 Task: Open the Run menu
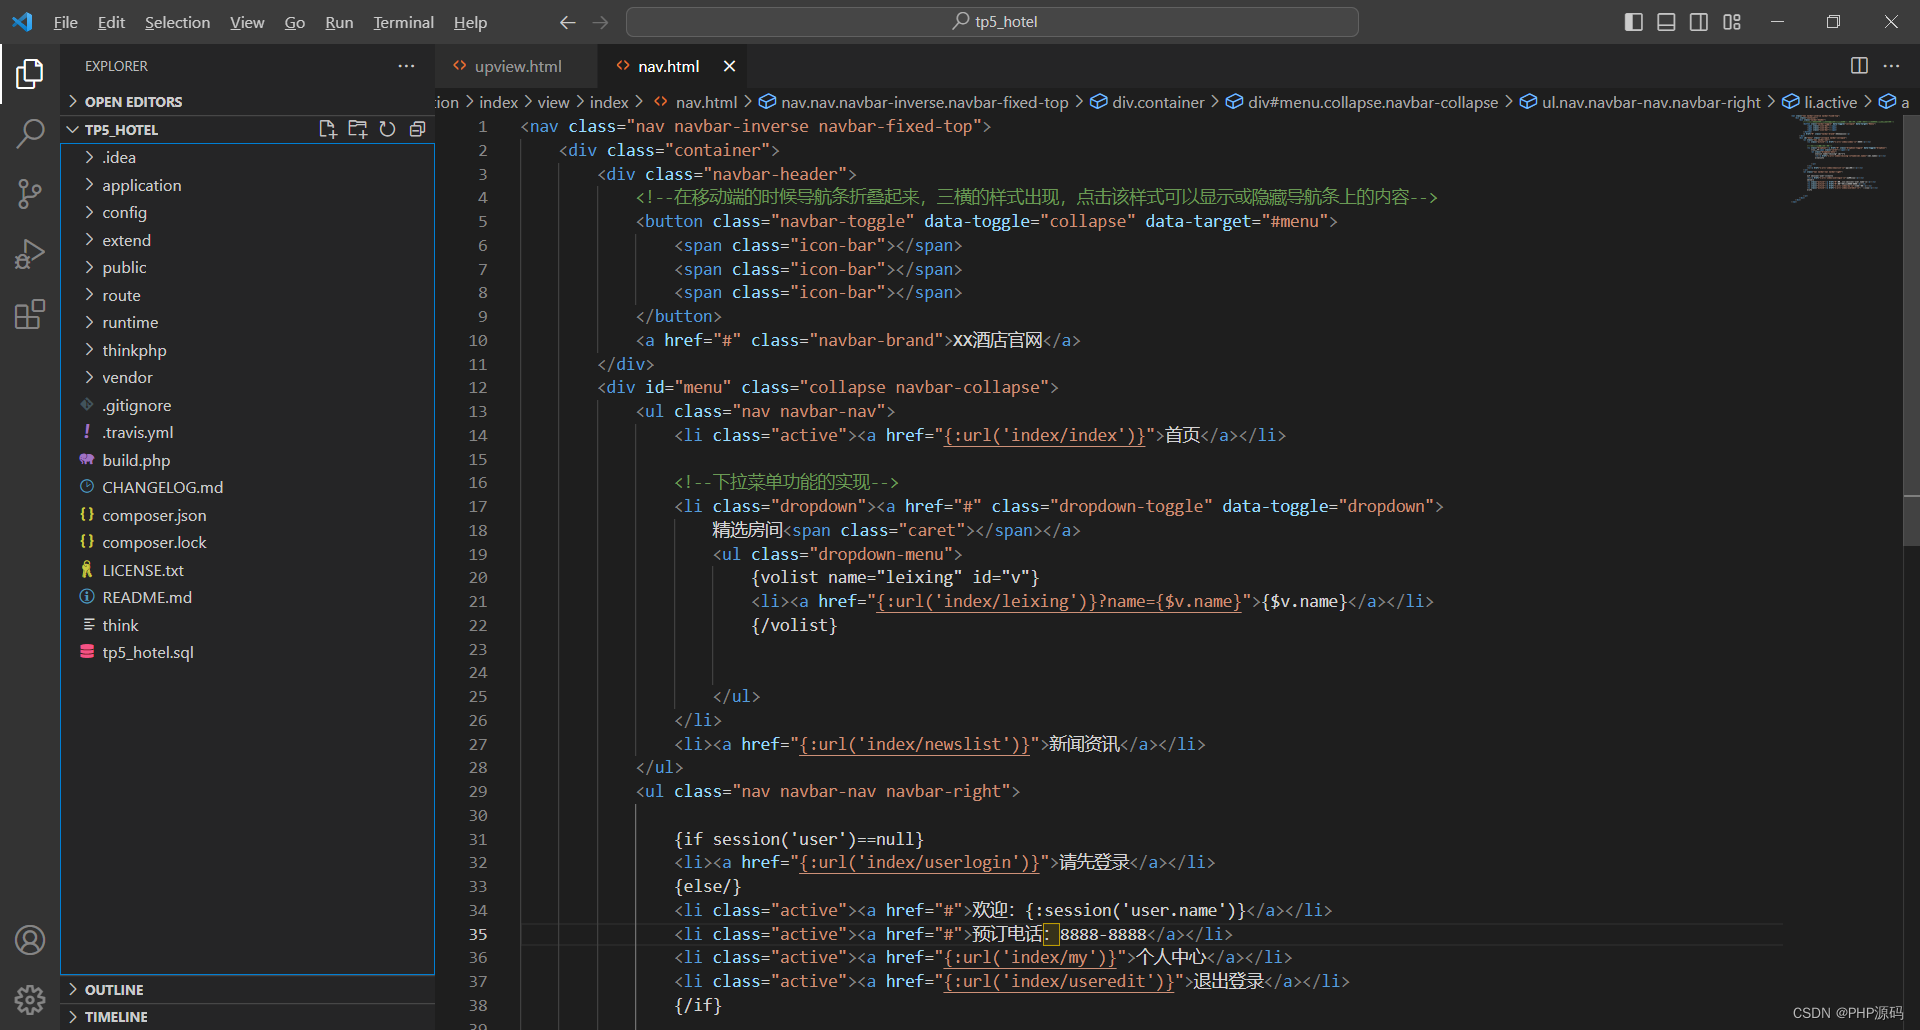339,22
